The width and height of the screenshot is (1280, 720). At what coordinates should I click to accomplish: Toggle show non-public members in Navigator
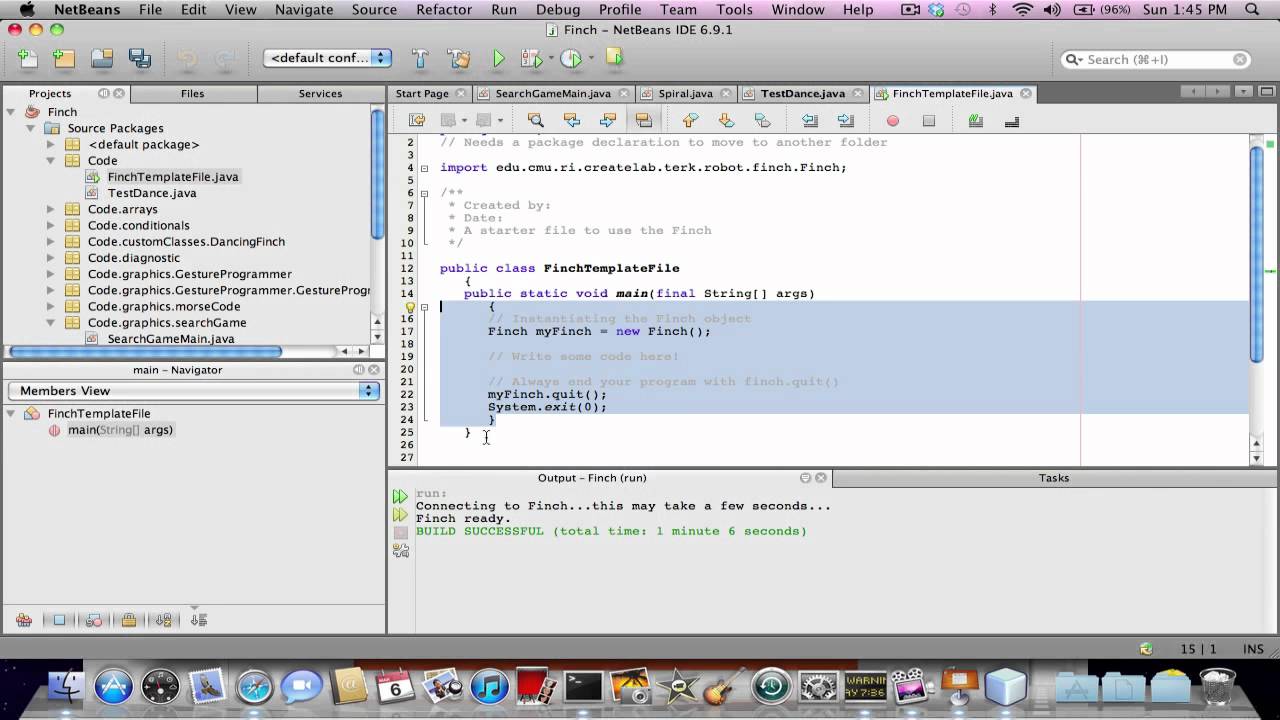click(x=129, y=620)
